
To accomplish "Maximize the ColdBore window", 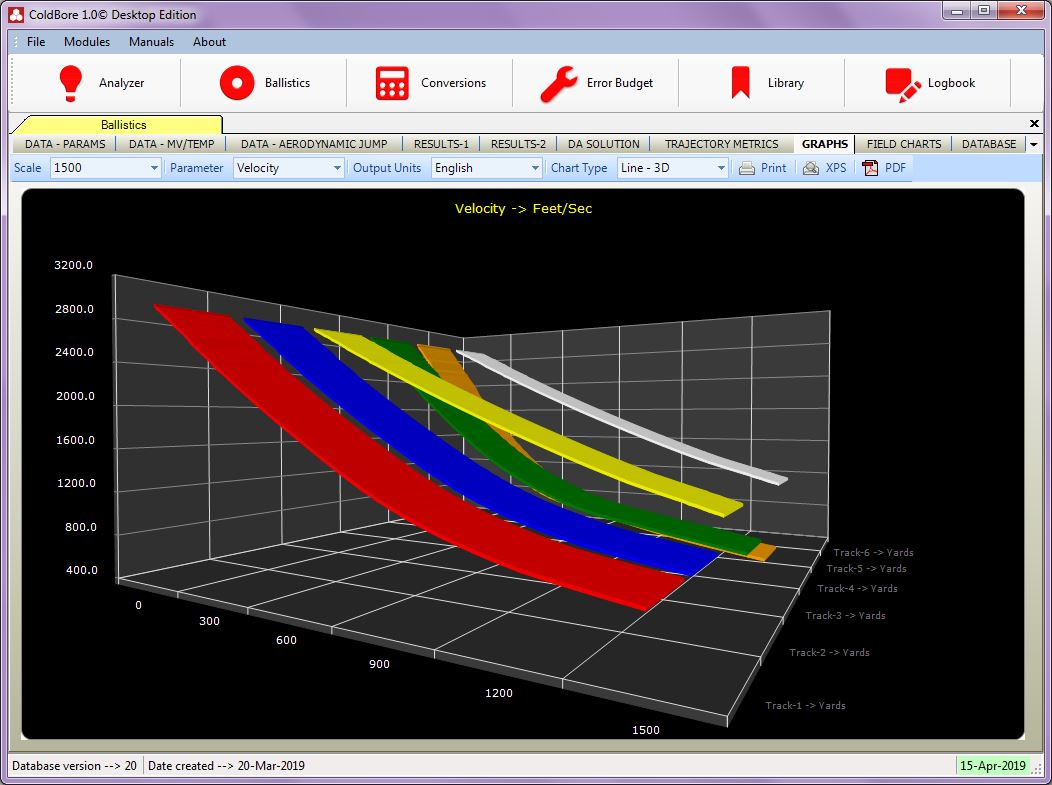I will pyautogui.click(x=984, y=11).
